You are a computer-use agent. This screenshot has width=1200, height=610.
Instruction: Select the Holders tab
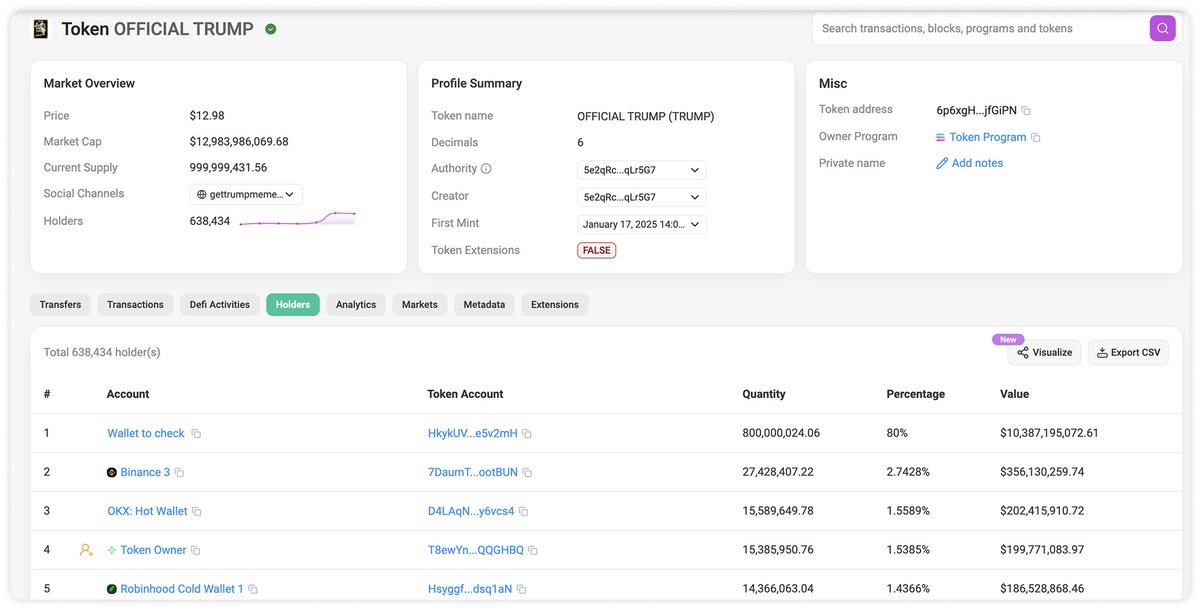click(x=293, y=305)
